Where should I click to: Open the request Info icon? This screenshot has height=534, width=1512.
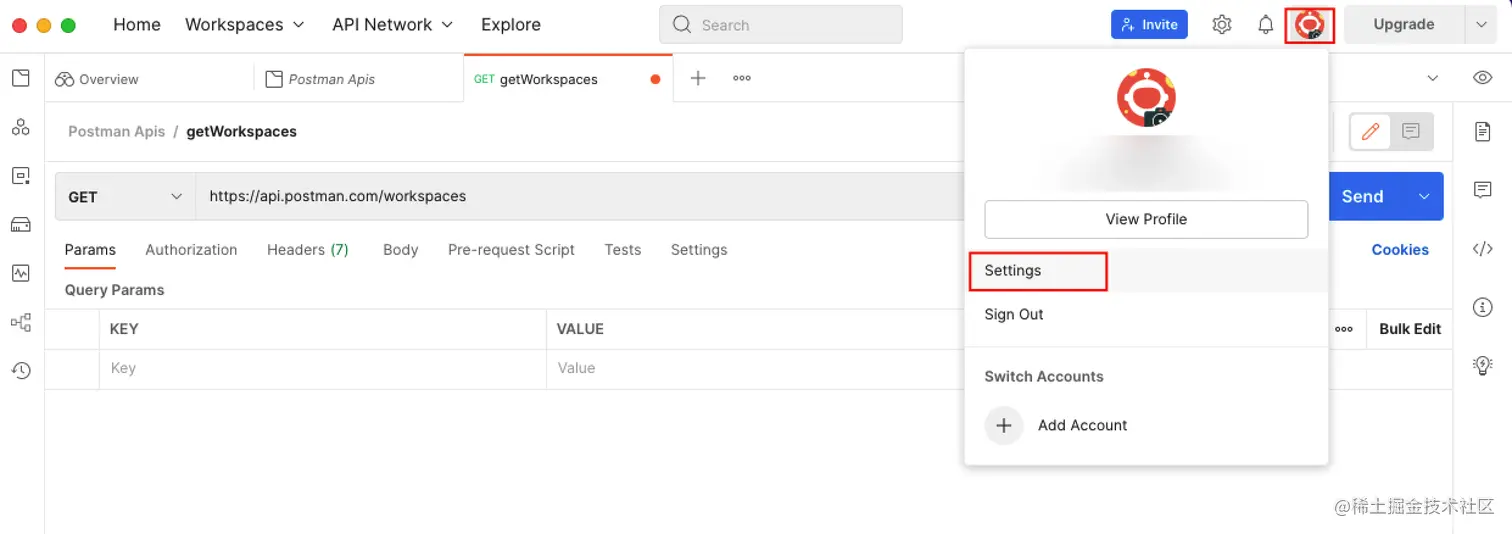(1483, 307)
